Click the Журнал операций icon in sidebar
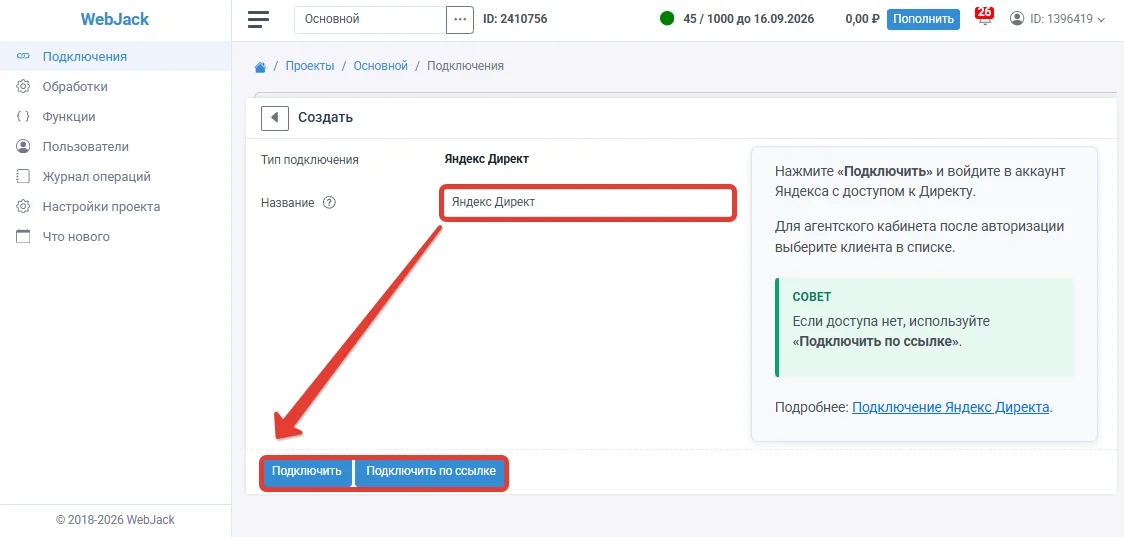The width and height of the screenshot is (1124, 537). click(23, 176)
